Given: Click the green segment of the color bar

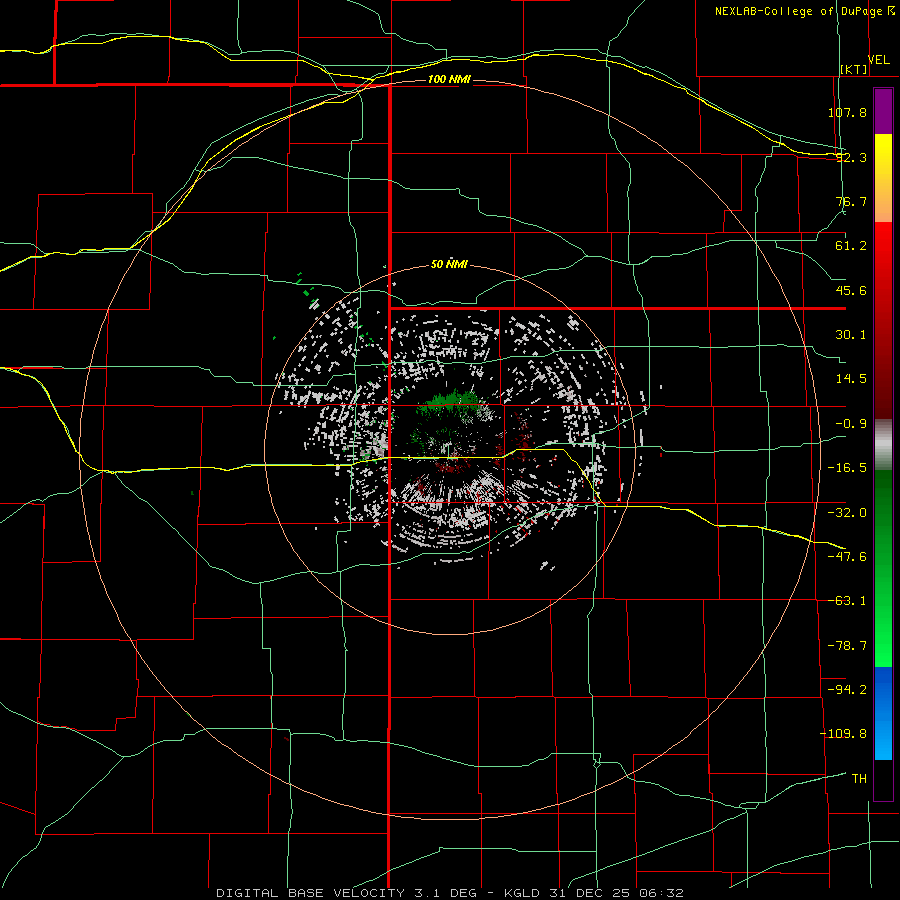Looking at the screenshot, I should click(x=883, y=568).
